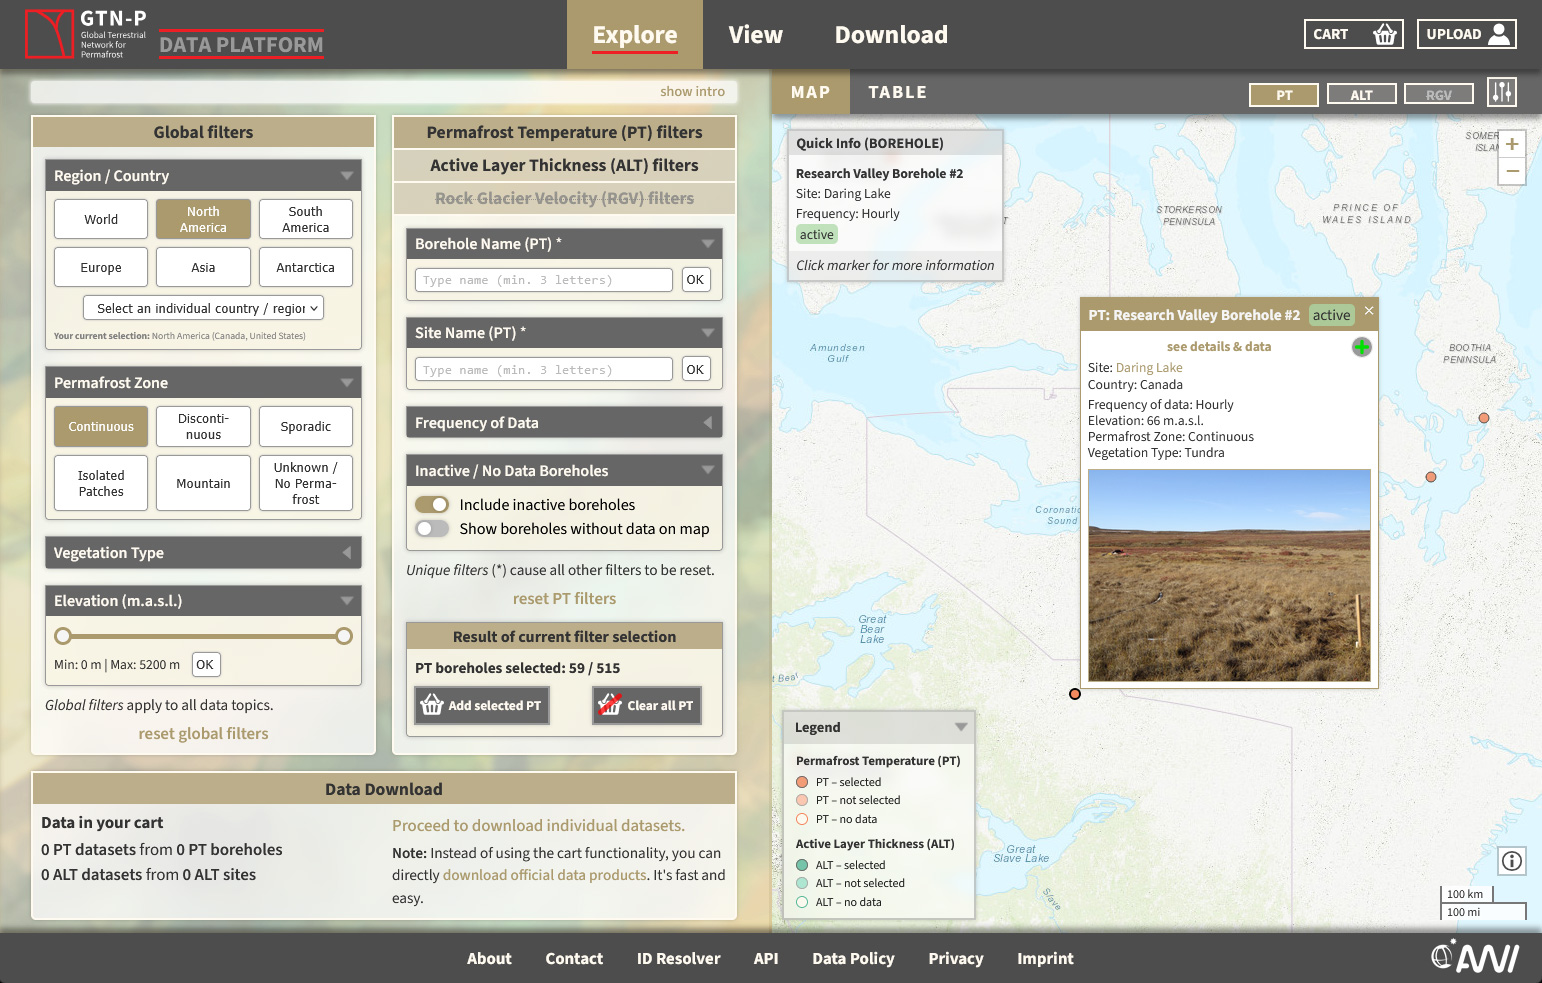Open the Download menu item
This screenshot has height=983, width=1542.
pos(890,35)
